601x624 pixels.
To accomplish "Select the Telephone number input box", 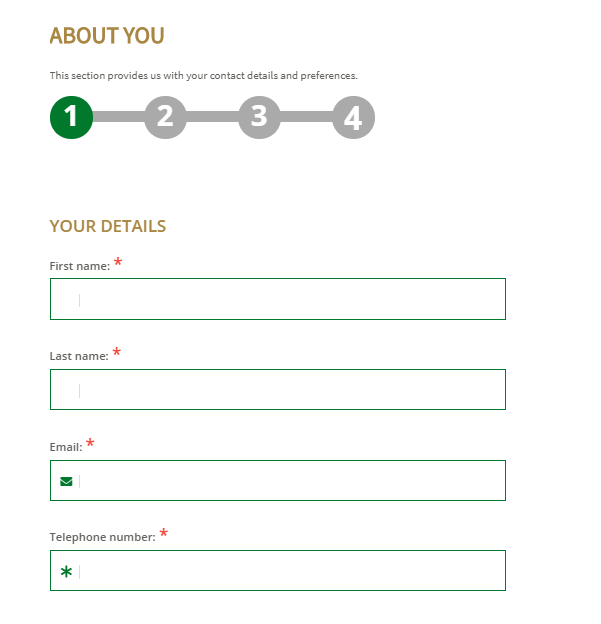I will 290,571.
